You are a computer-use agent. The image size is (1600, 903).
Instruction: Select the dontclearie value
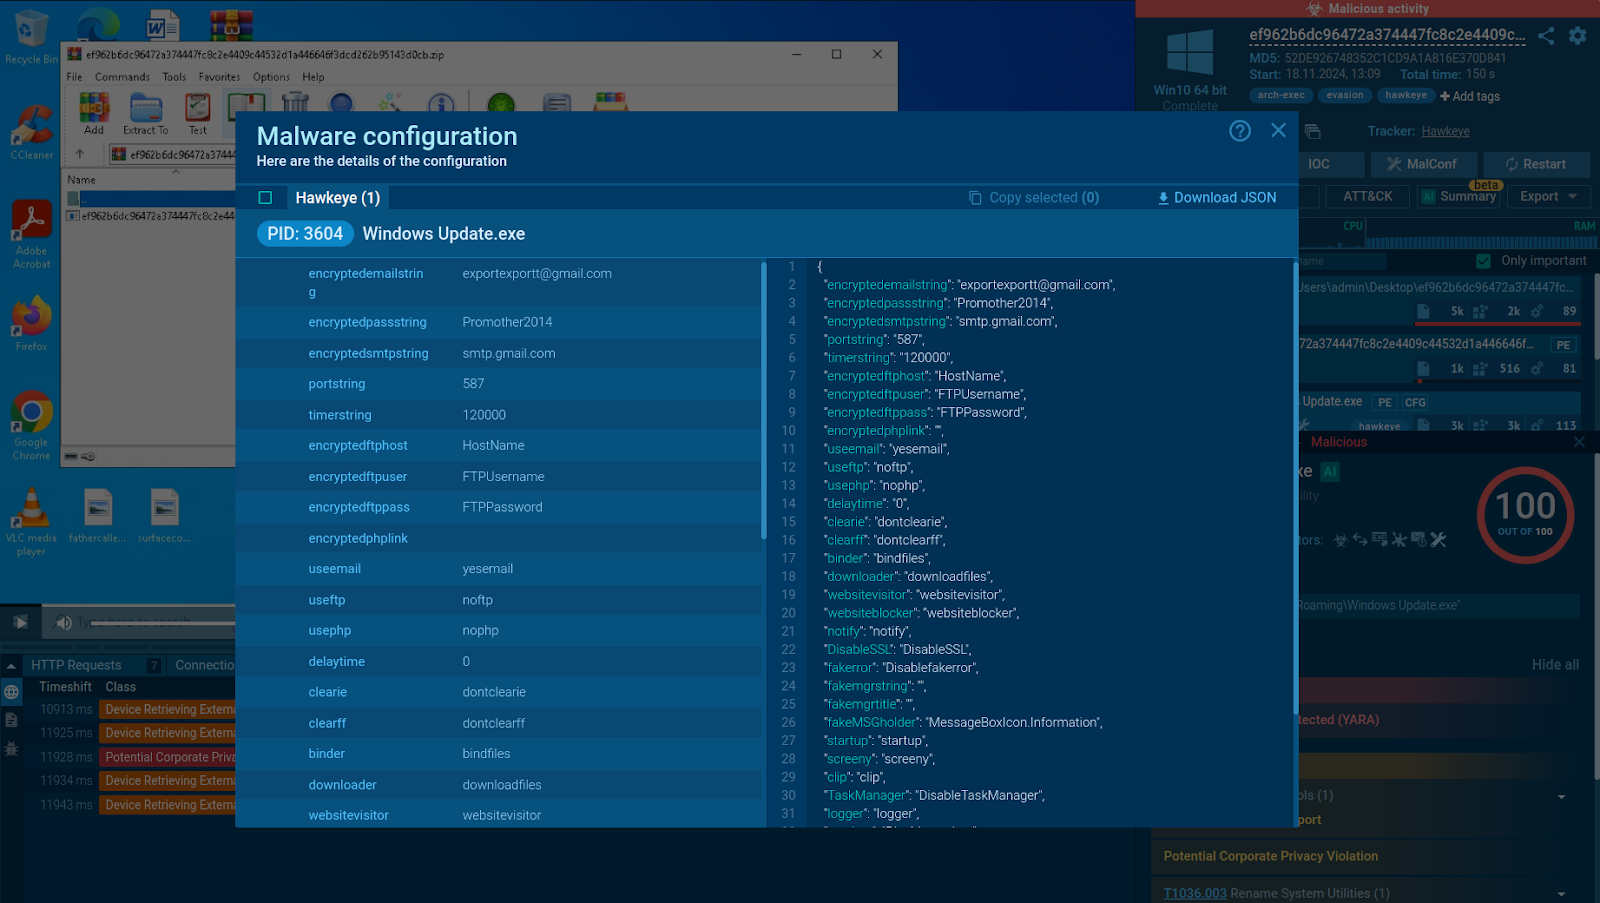coord(494,692)
